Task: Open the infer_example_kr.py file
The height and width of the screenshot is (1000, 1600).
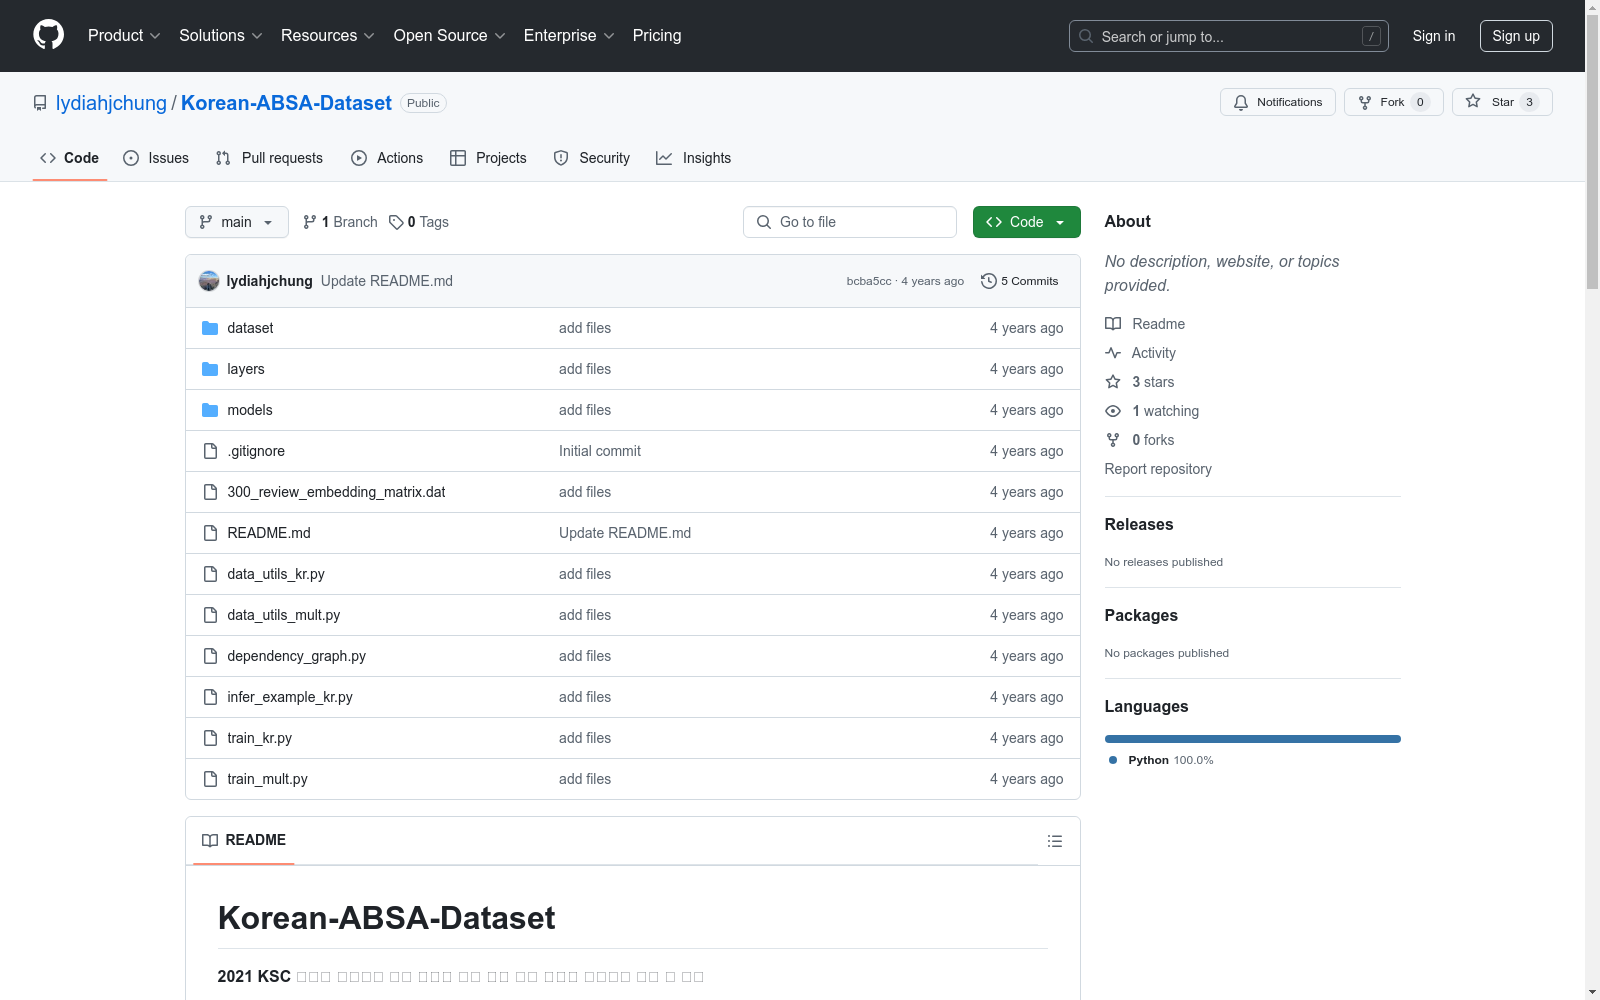Action: (x=290, y=697)
